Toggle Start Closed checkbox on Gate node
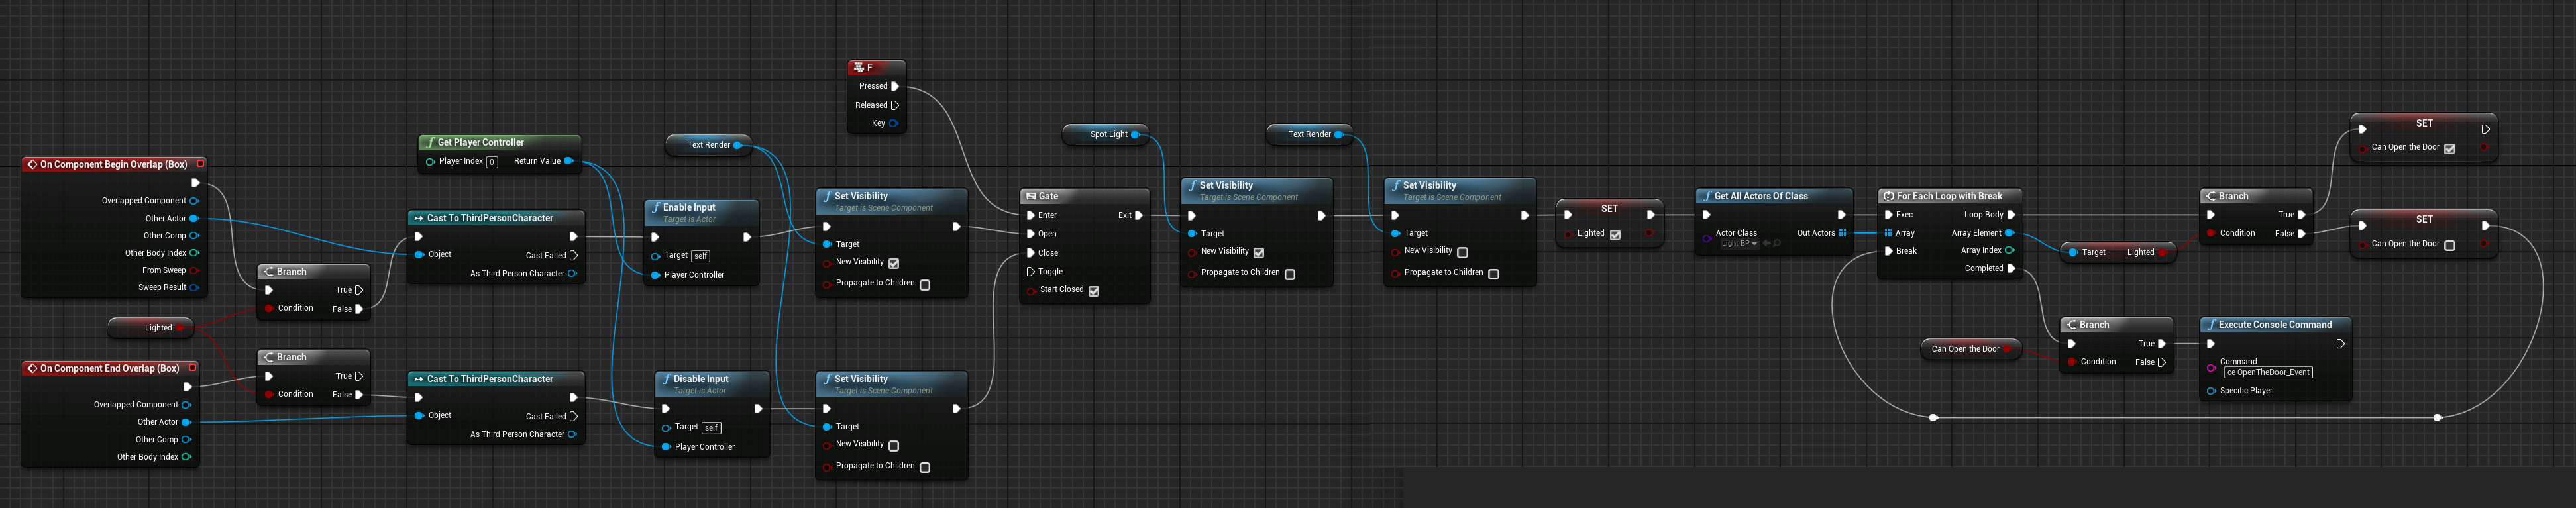 pyautogui.click(x=1094, y=291)
